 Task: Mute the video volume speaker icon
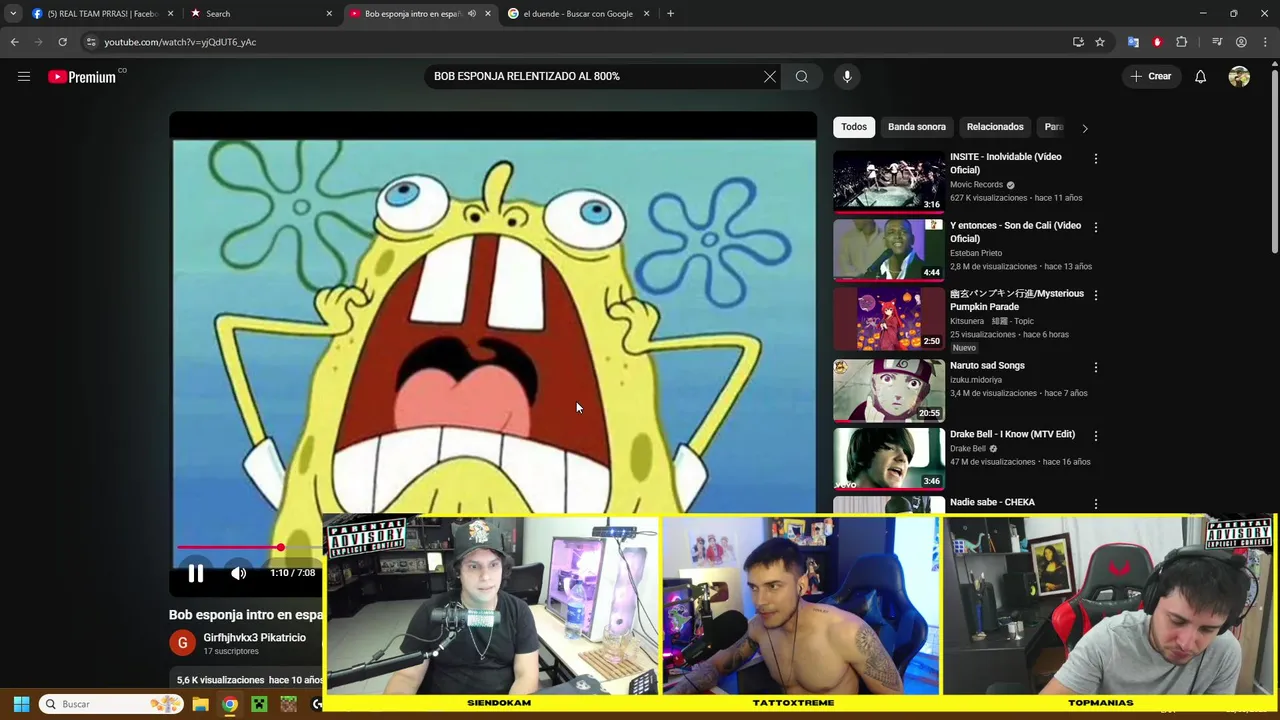point(238,573)
